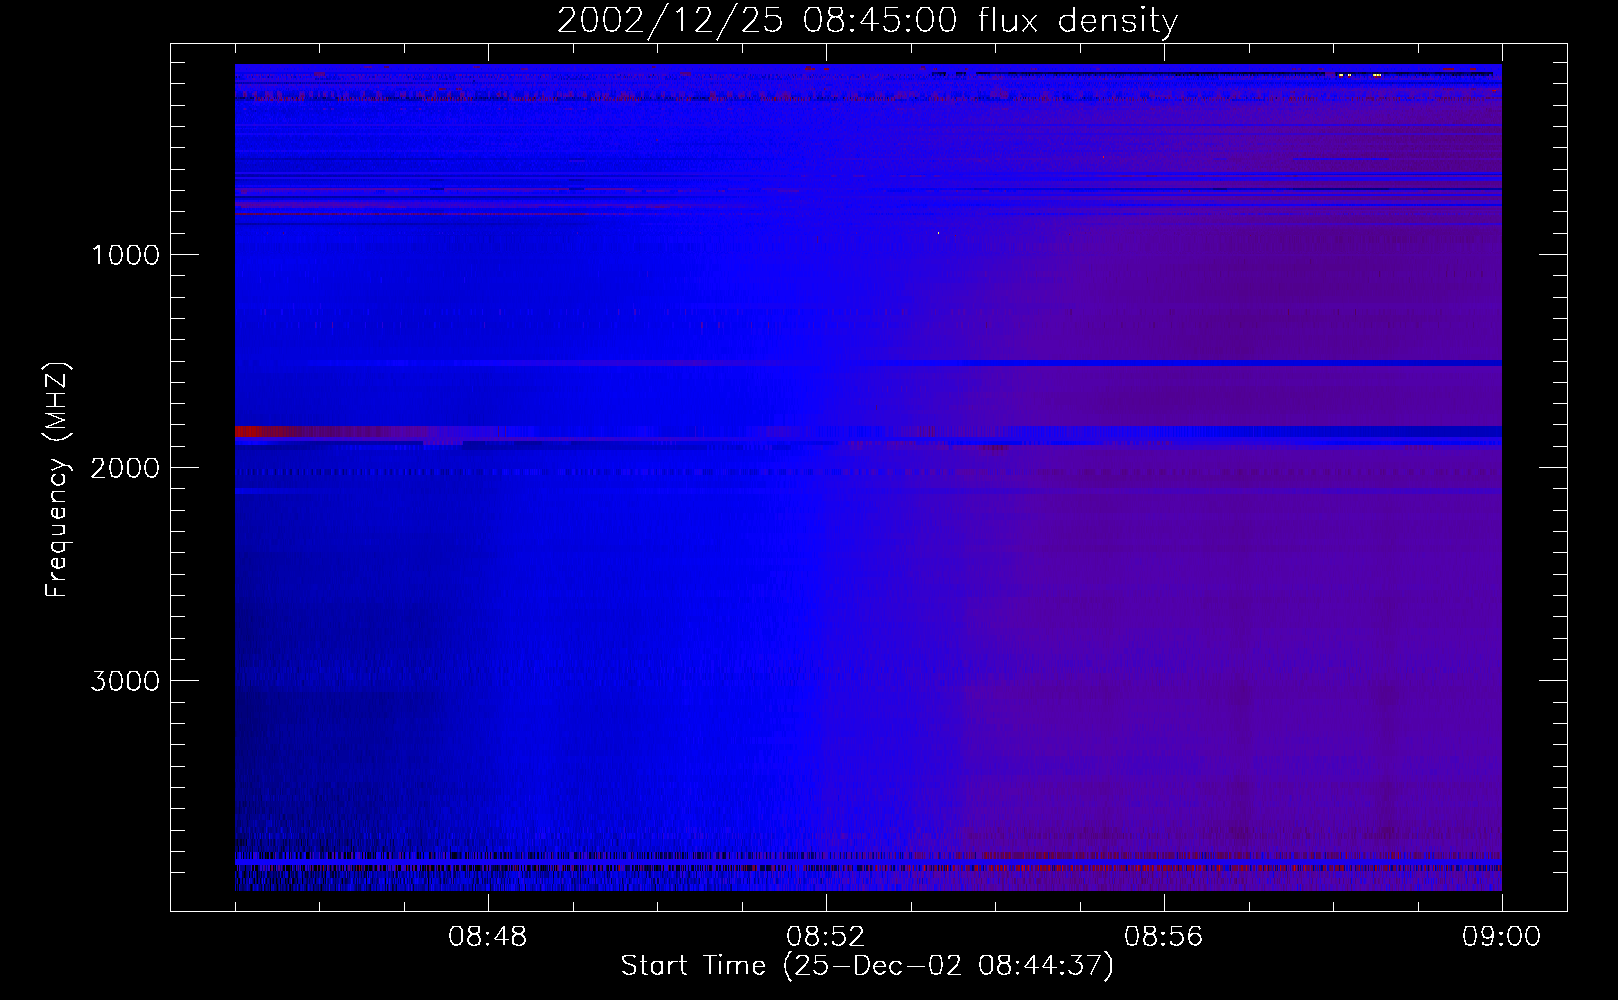The image size is (1618, 1000).
Task: Select the 09:00 time axis label
Action: pos(1502,937)
